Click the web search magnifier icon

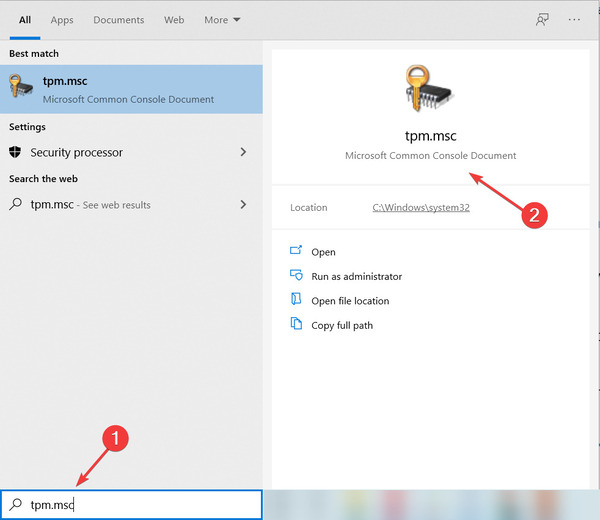coord(15,204)
